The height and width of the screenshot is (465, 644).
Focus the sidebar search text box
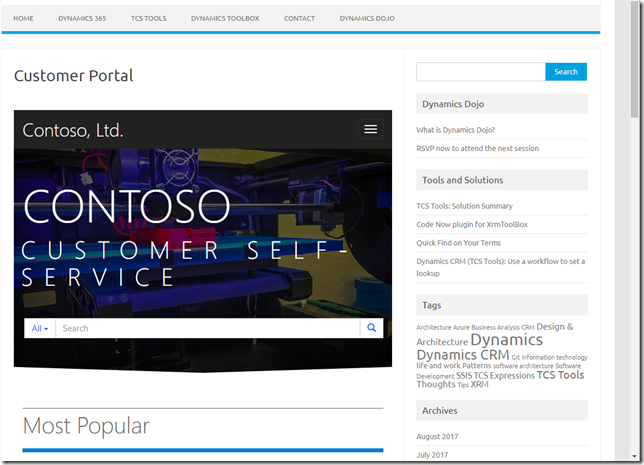point(481,71)
